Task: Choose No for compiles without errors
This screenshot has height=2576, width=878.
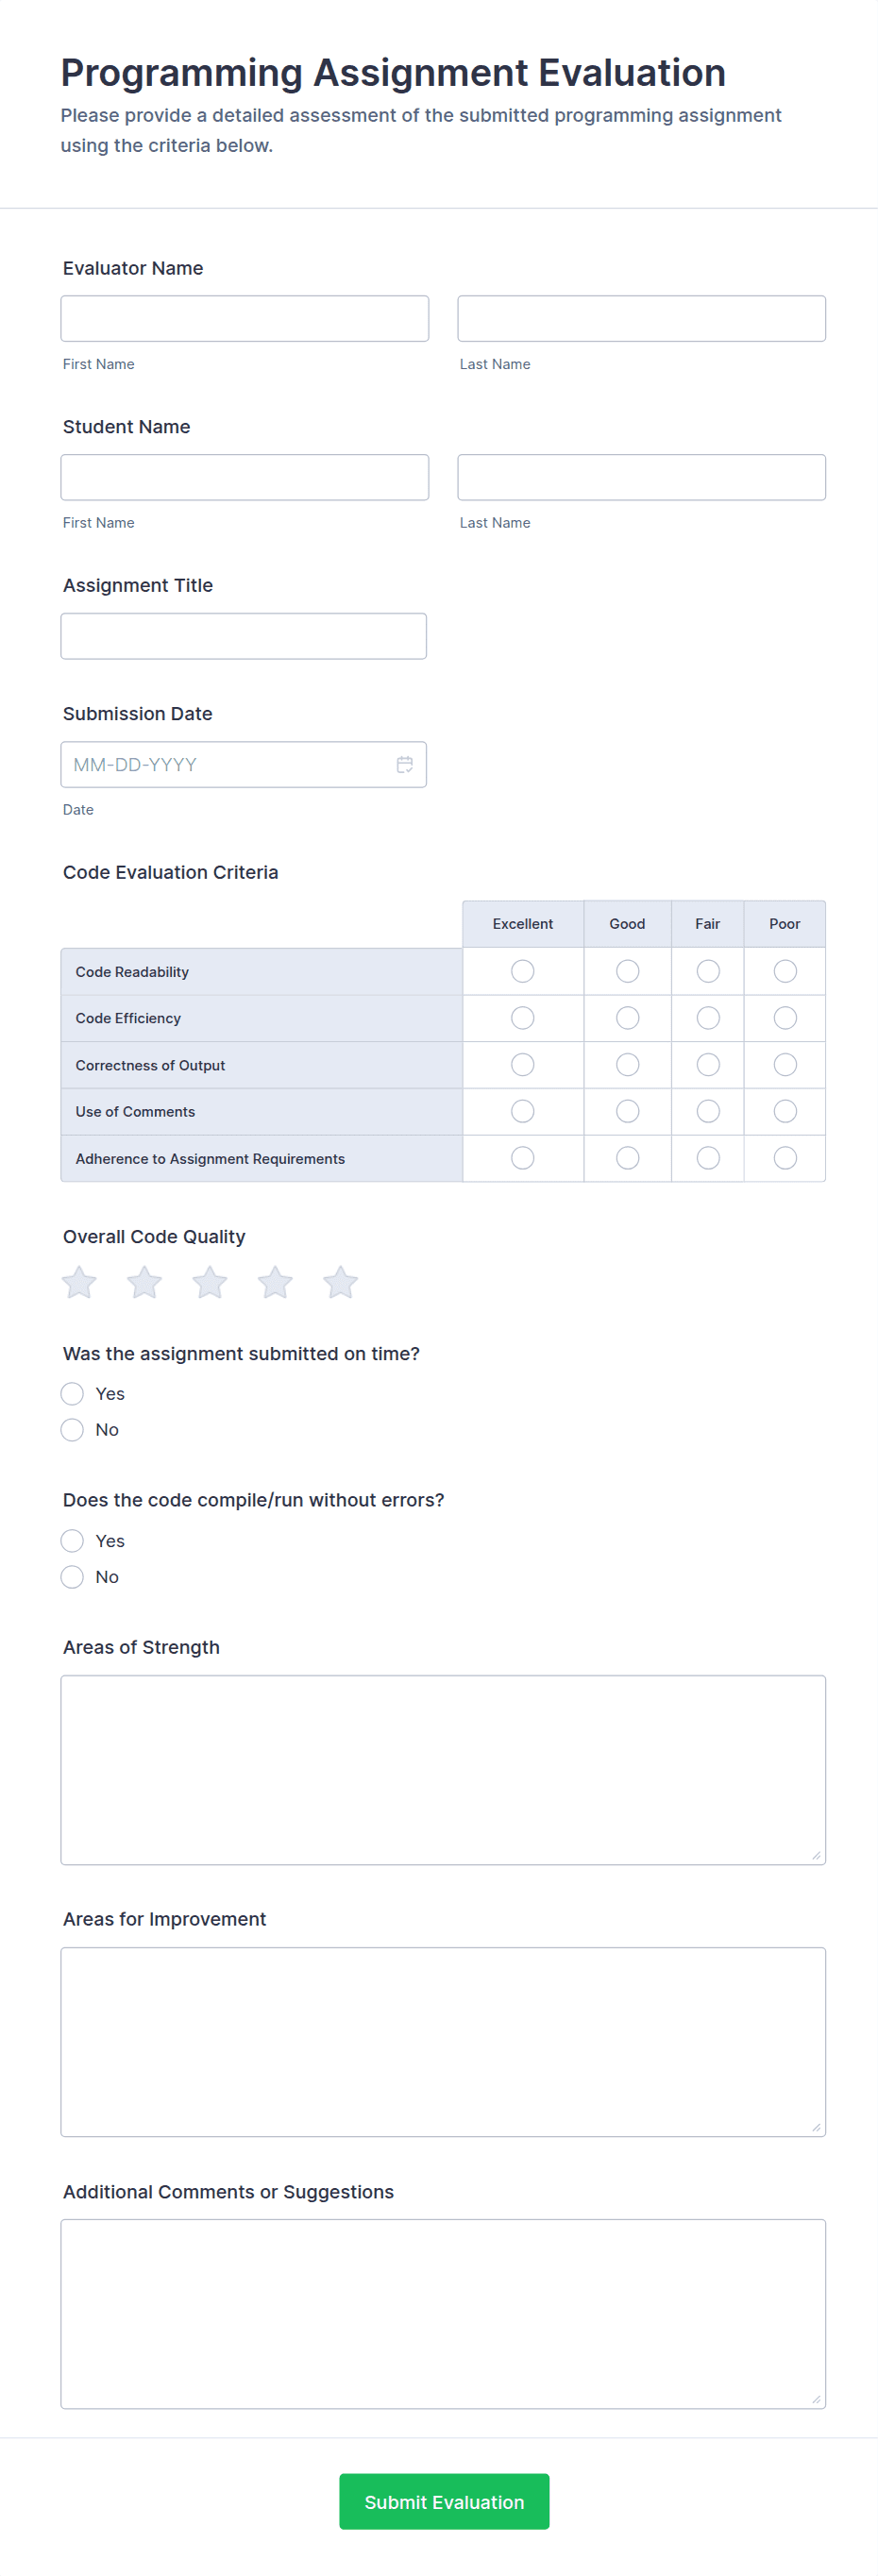Action: point(72,1577)
